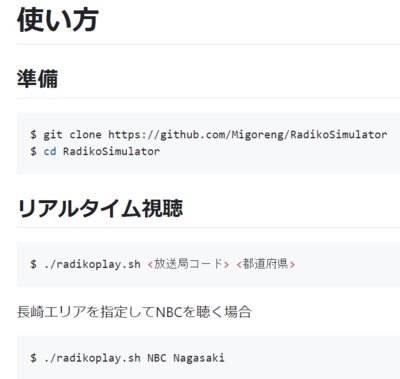The width and height of the screenshot is (400, 379).
Task: Click Nagasaki in the example command
Action: click(x=199, y=358)
